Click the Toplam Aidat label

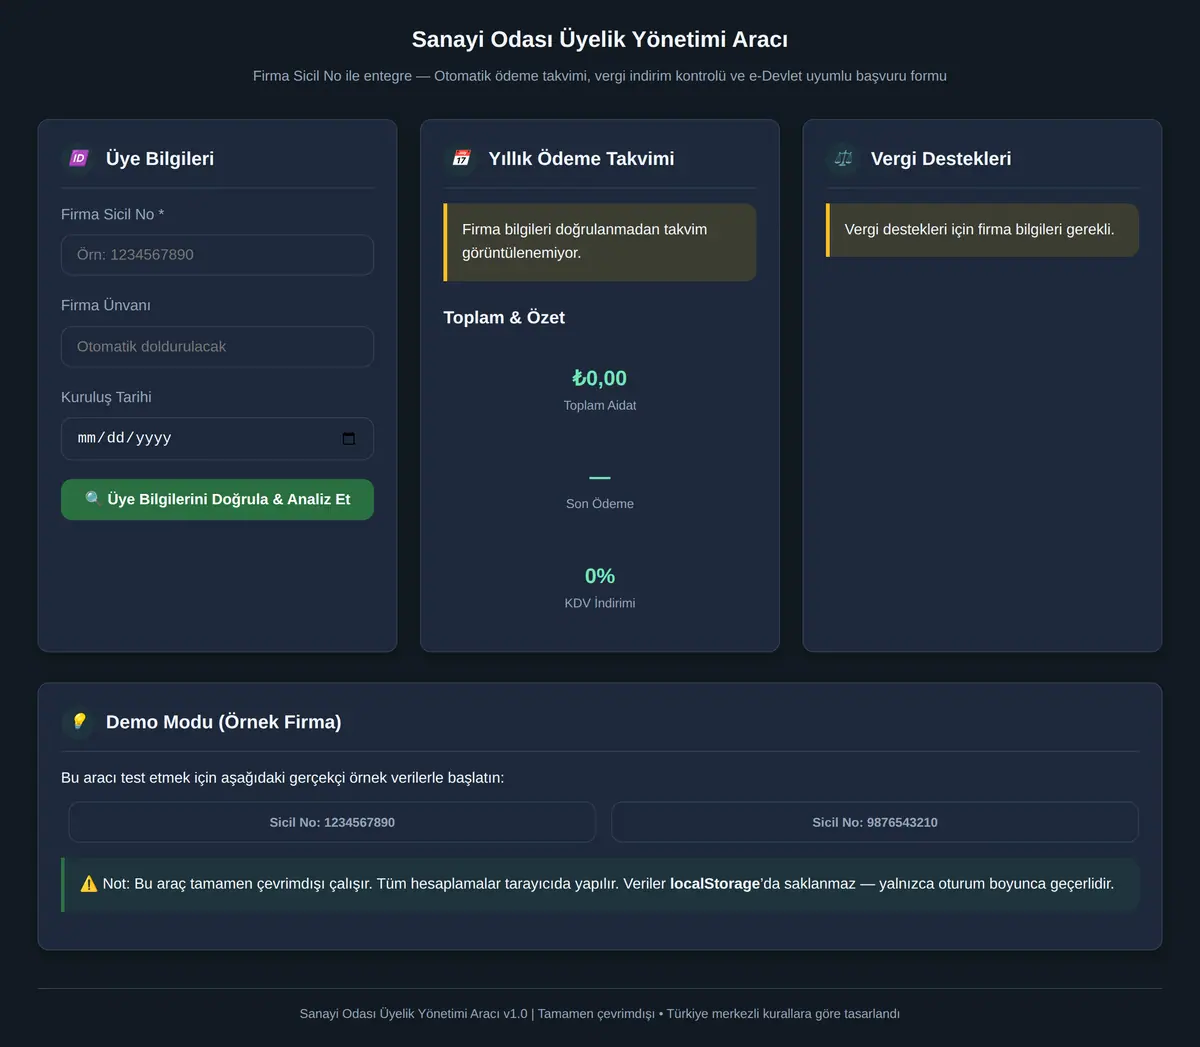[x=600, y=405]
